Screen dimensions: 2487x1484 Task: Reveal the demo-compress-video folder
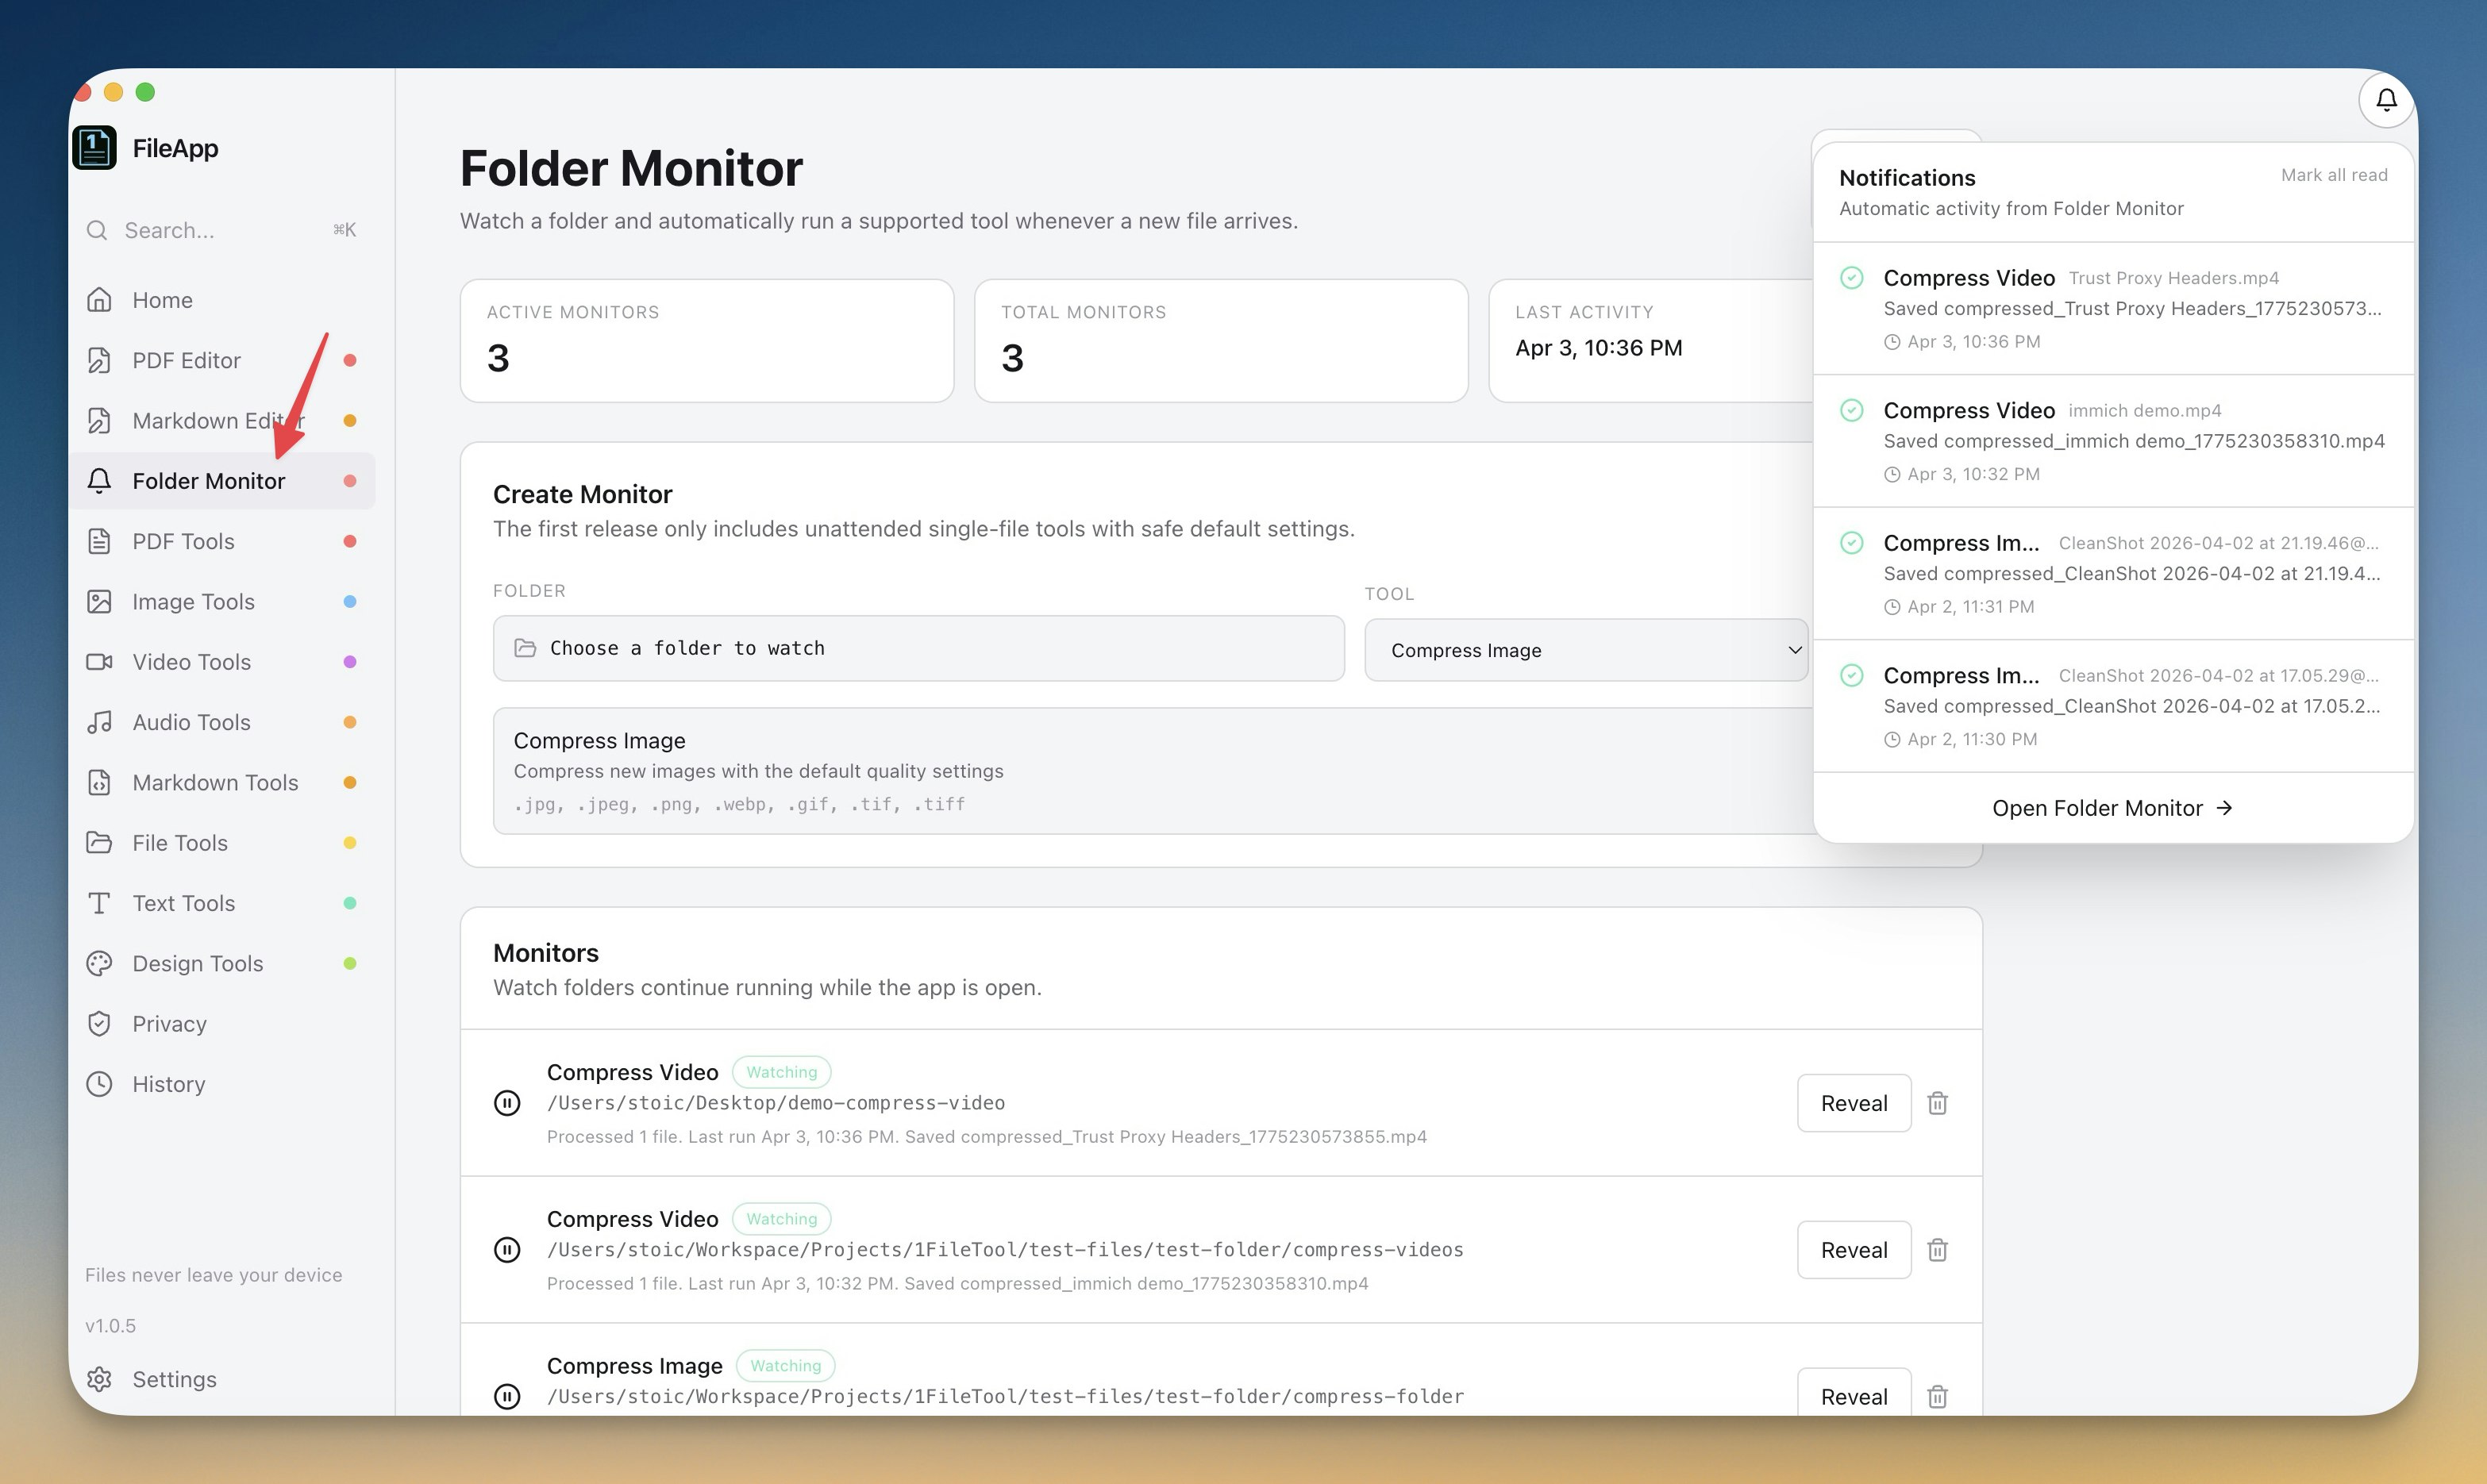1853,1103
